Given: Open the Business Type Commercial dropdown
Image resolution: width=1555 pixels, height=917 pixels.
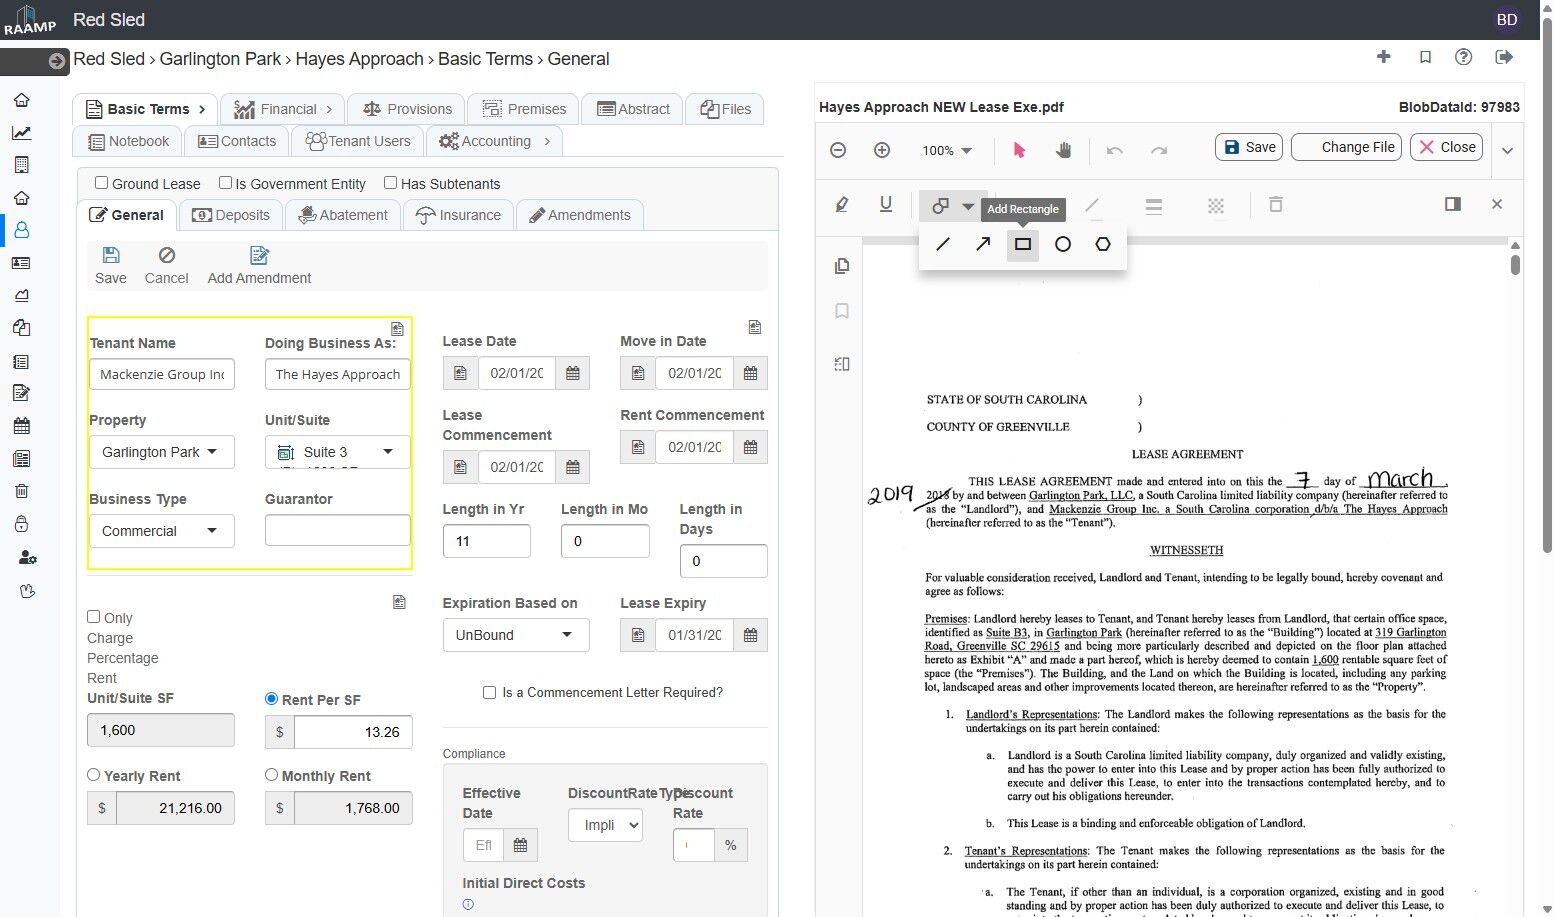Looking at the screenshot, I should coord(162,531).
